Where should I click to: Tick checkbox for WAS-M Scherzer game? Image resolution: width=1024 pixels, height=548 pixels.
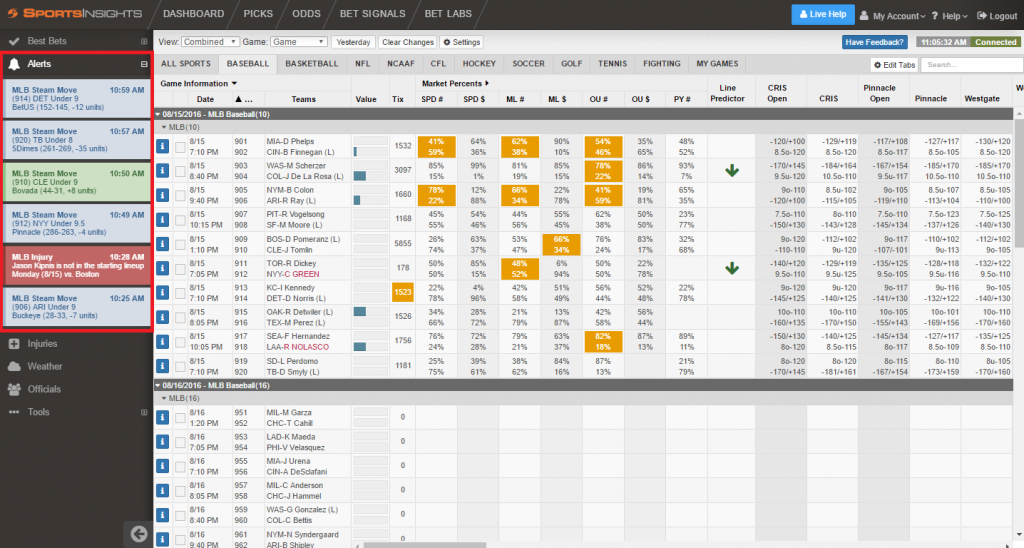coord(180,171)
